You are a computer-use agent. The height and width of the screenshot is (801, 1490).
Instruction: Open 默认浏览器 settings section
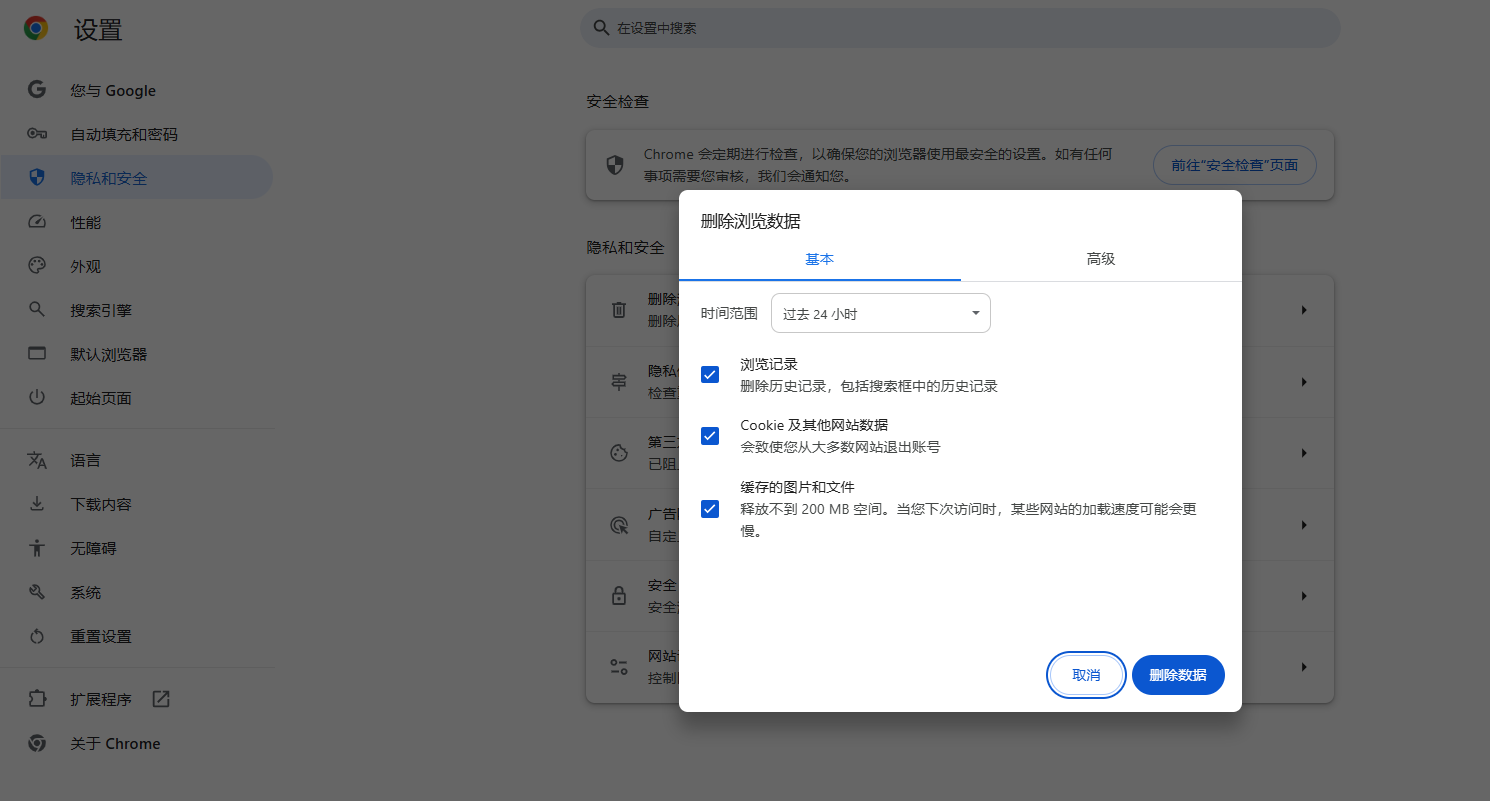136,354
